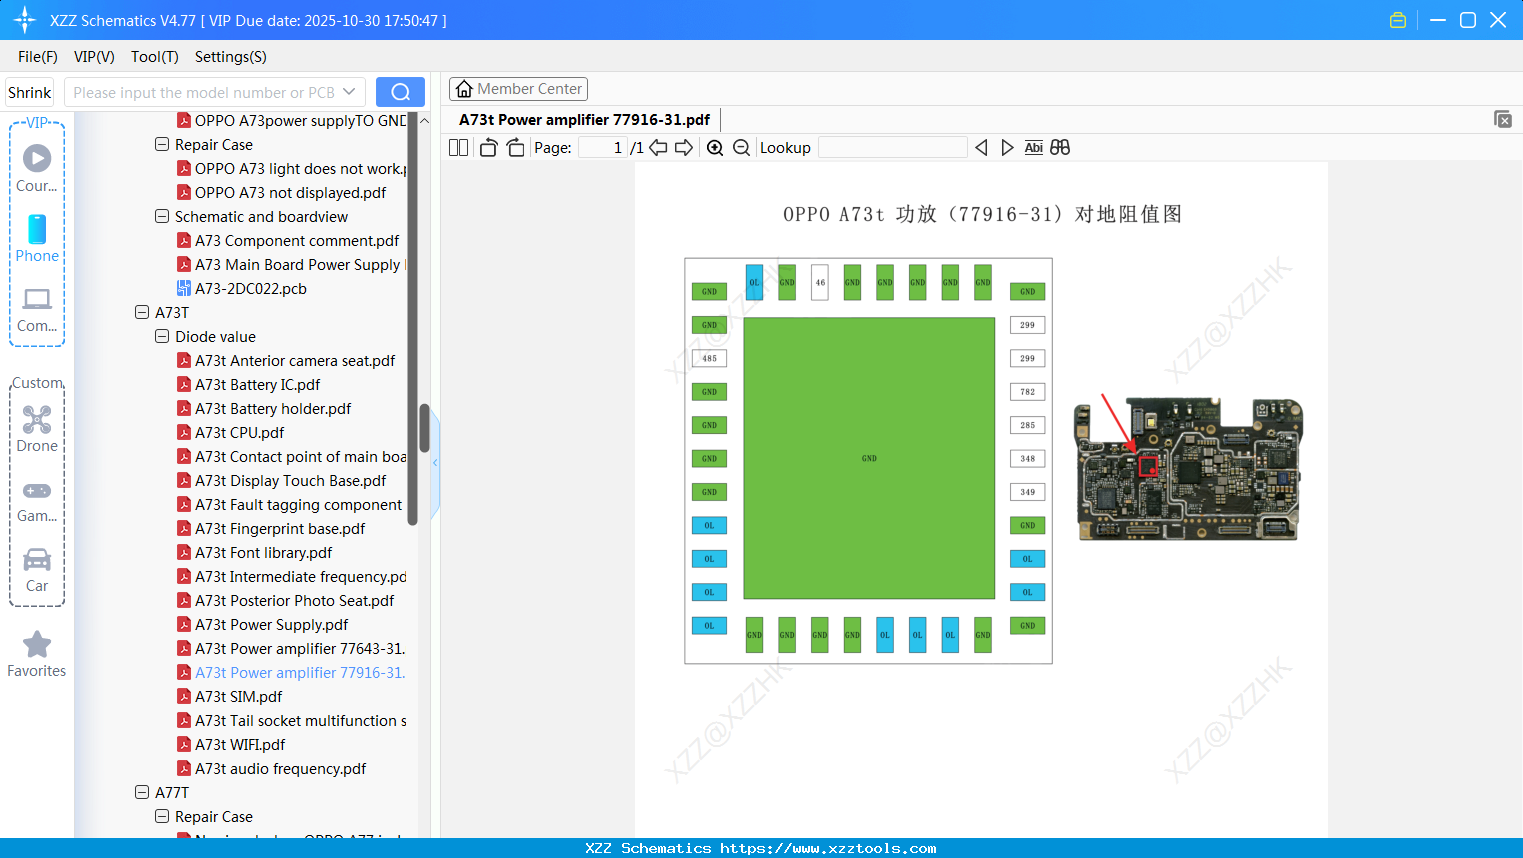Open the Settings(S) menu
The width and height of the screenshot is (1523, 858).
click(x=231, y=57)
